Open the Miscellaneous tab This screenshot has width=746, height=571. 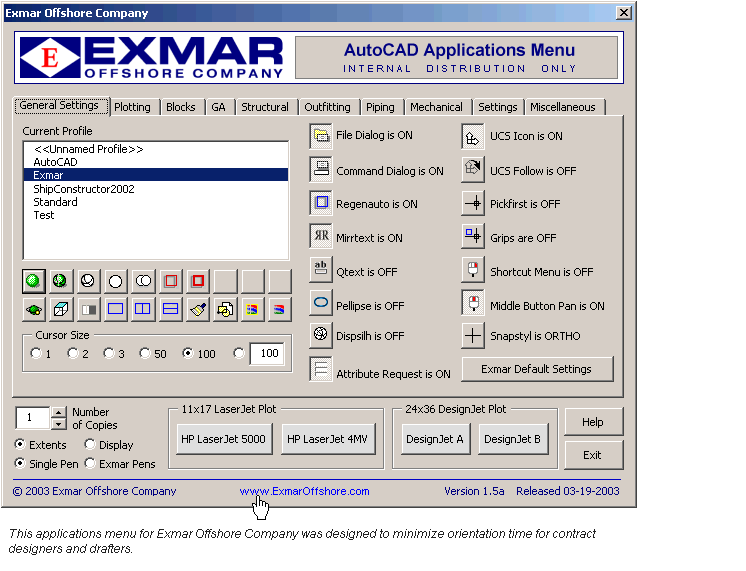[563, 107]
